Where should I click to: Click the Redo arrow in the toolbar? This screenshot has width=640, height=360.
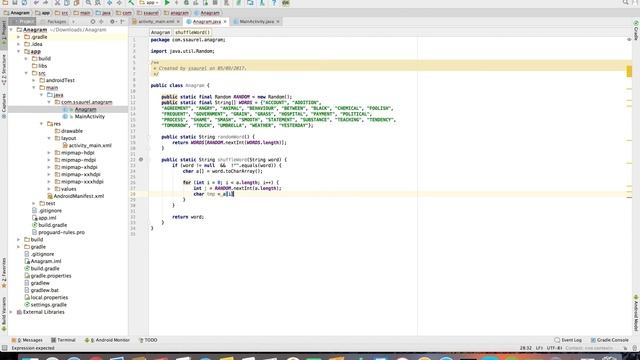(x=45, y=2)
